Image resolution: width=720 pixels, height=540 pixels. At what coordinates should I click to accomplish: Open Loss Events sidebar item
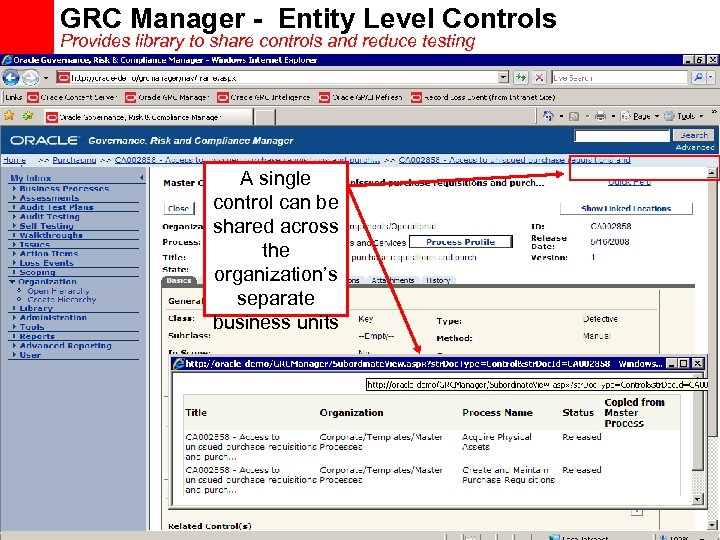click(x=46, y=263)
